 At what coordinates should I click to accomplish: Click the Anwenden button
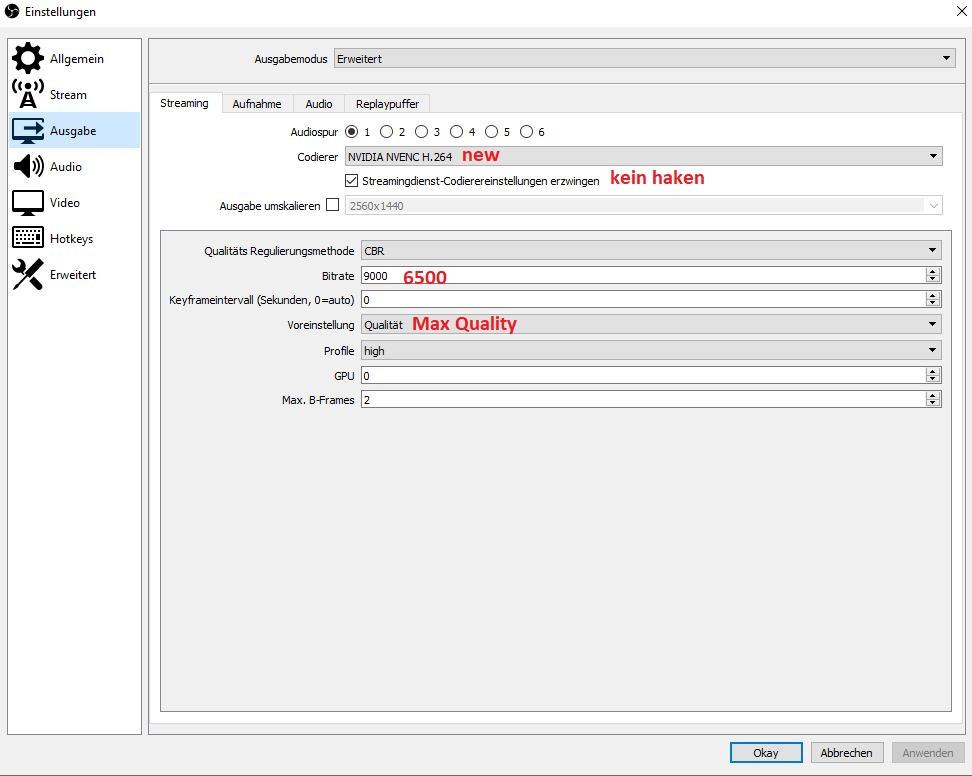pyautogui.click(x=927, y=752)
